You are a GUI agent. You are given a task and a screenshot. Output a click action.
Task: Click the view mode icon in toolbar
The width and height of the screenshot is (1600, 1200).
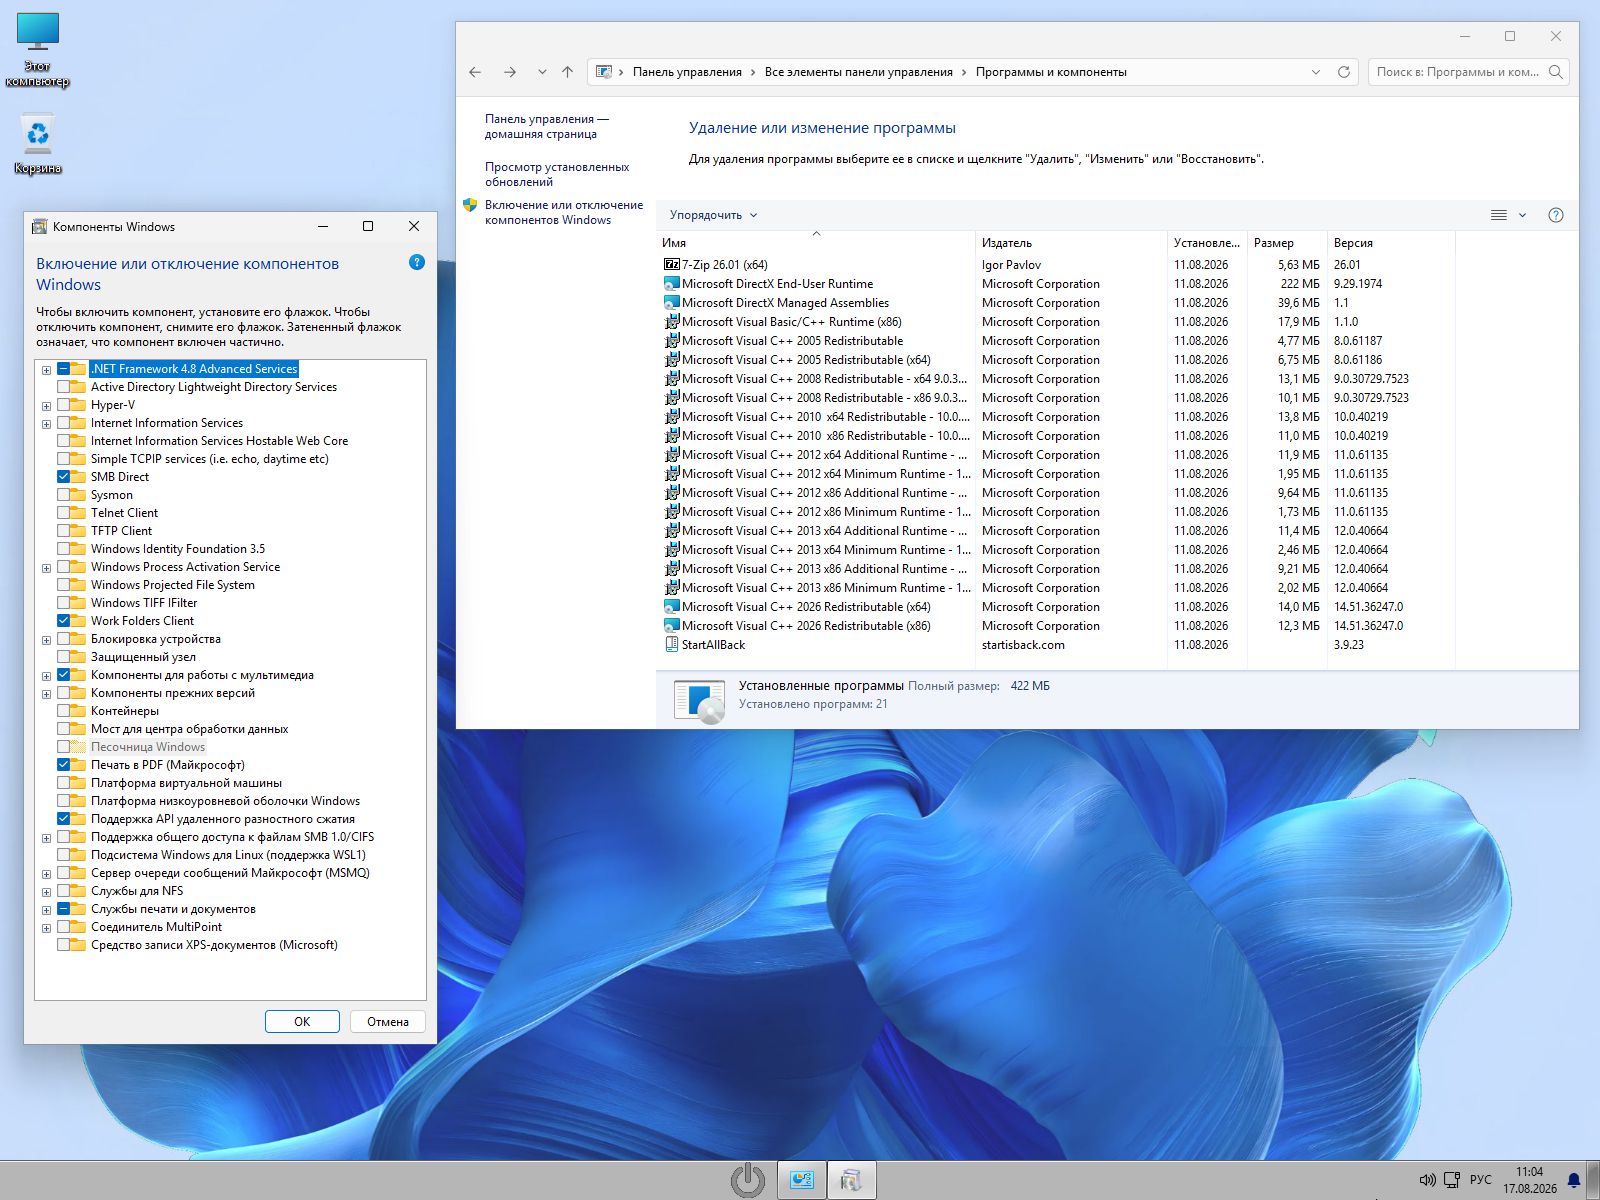point(1499,215)
